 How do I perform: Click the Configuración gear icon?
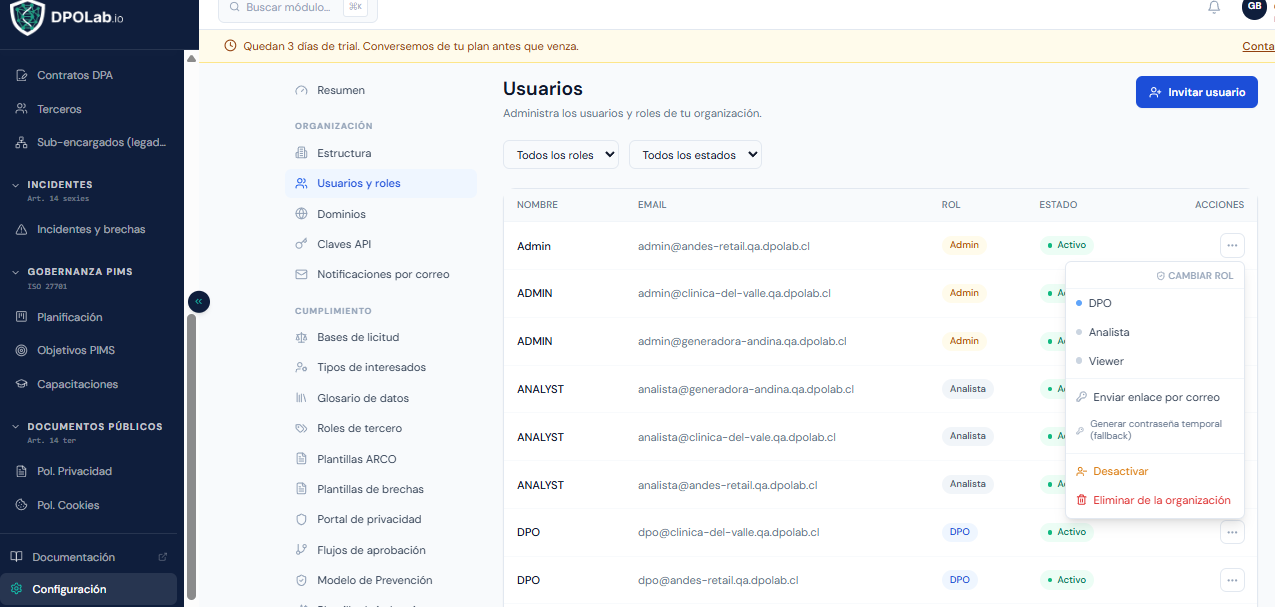pyautogui.click(x=16, y=589)
